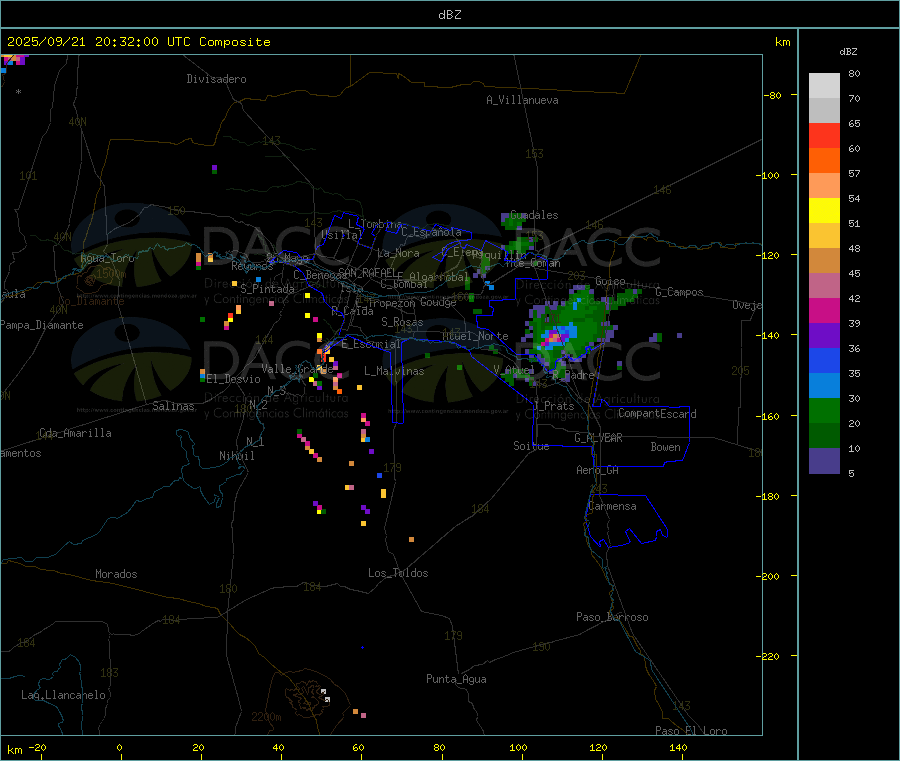Click the Carmensa map label
Image resolution: width=900 pixels, height=761 pixels.
click(612, 506)
